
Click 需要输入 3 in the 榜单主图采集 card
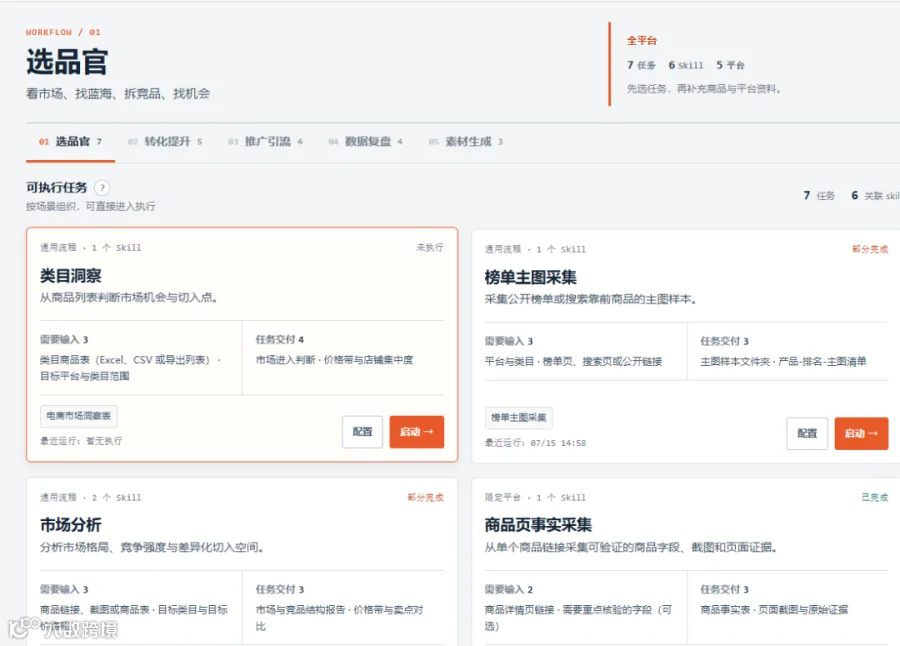click(509, 341)
